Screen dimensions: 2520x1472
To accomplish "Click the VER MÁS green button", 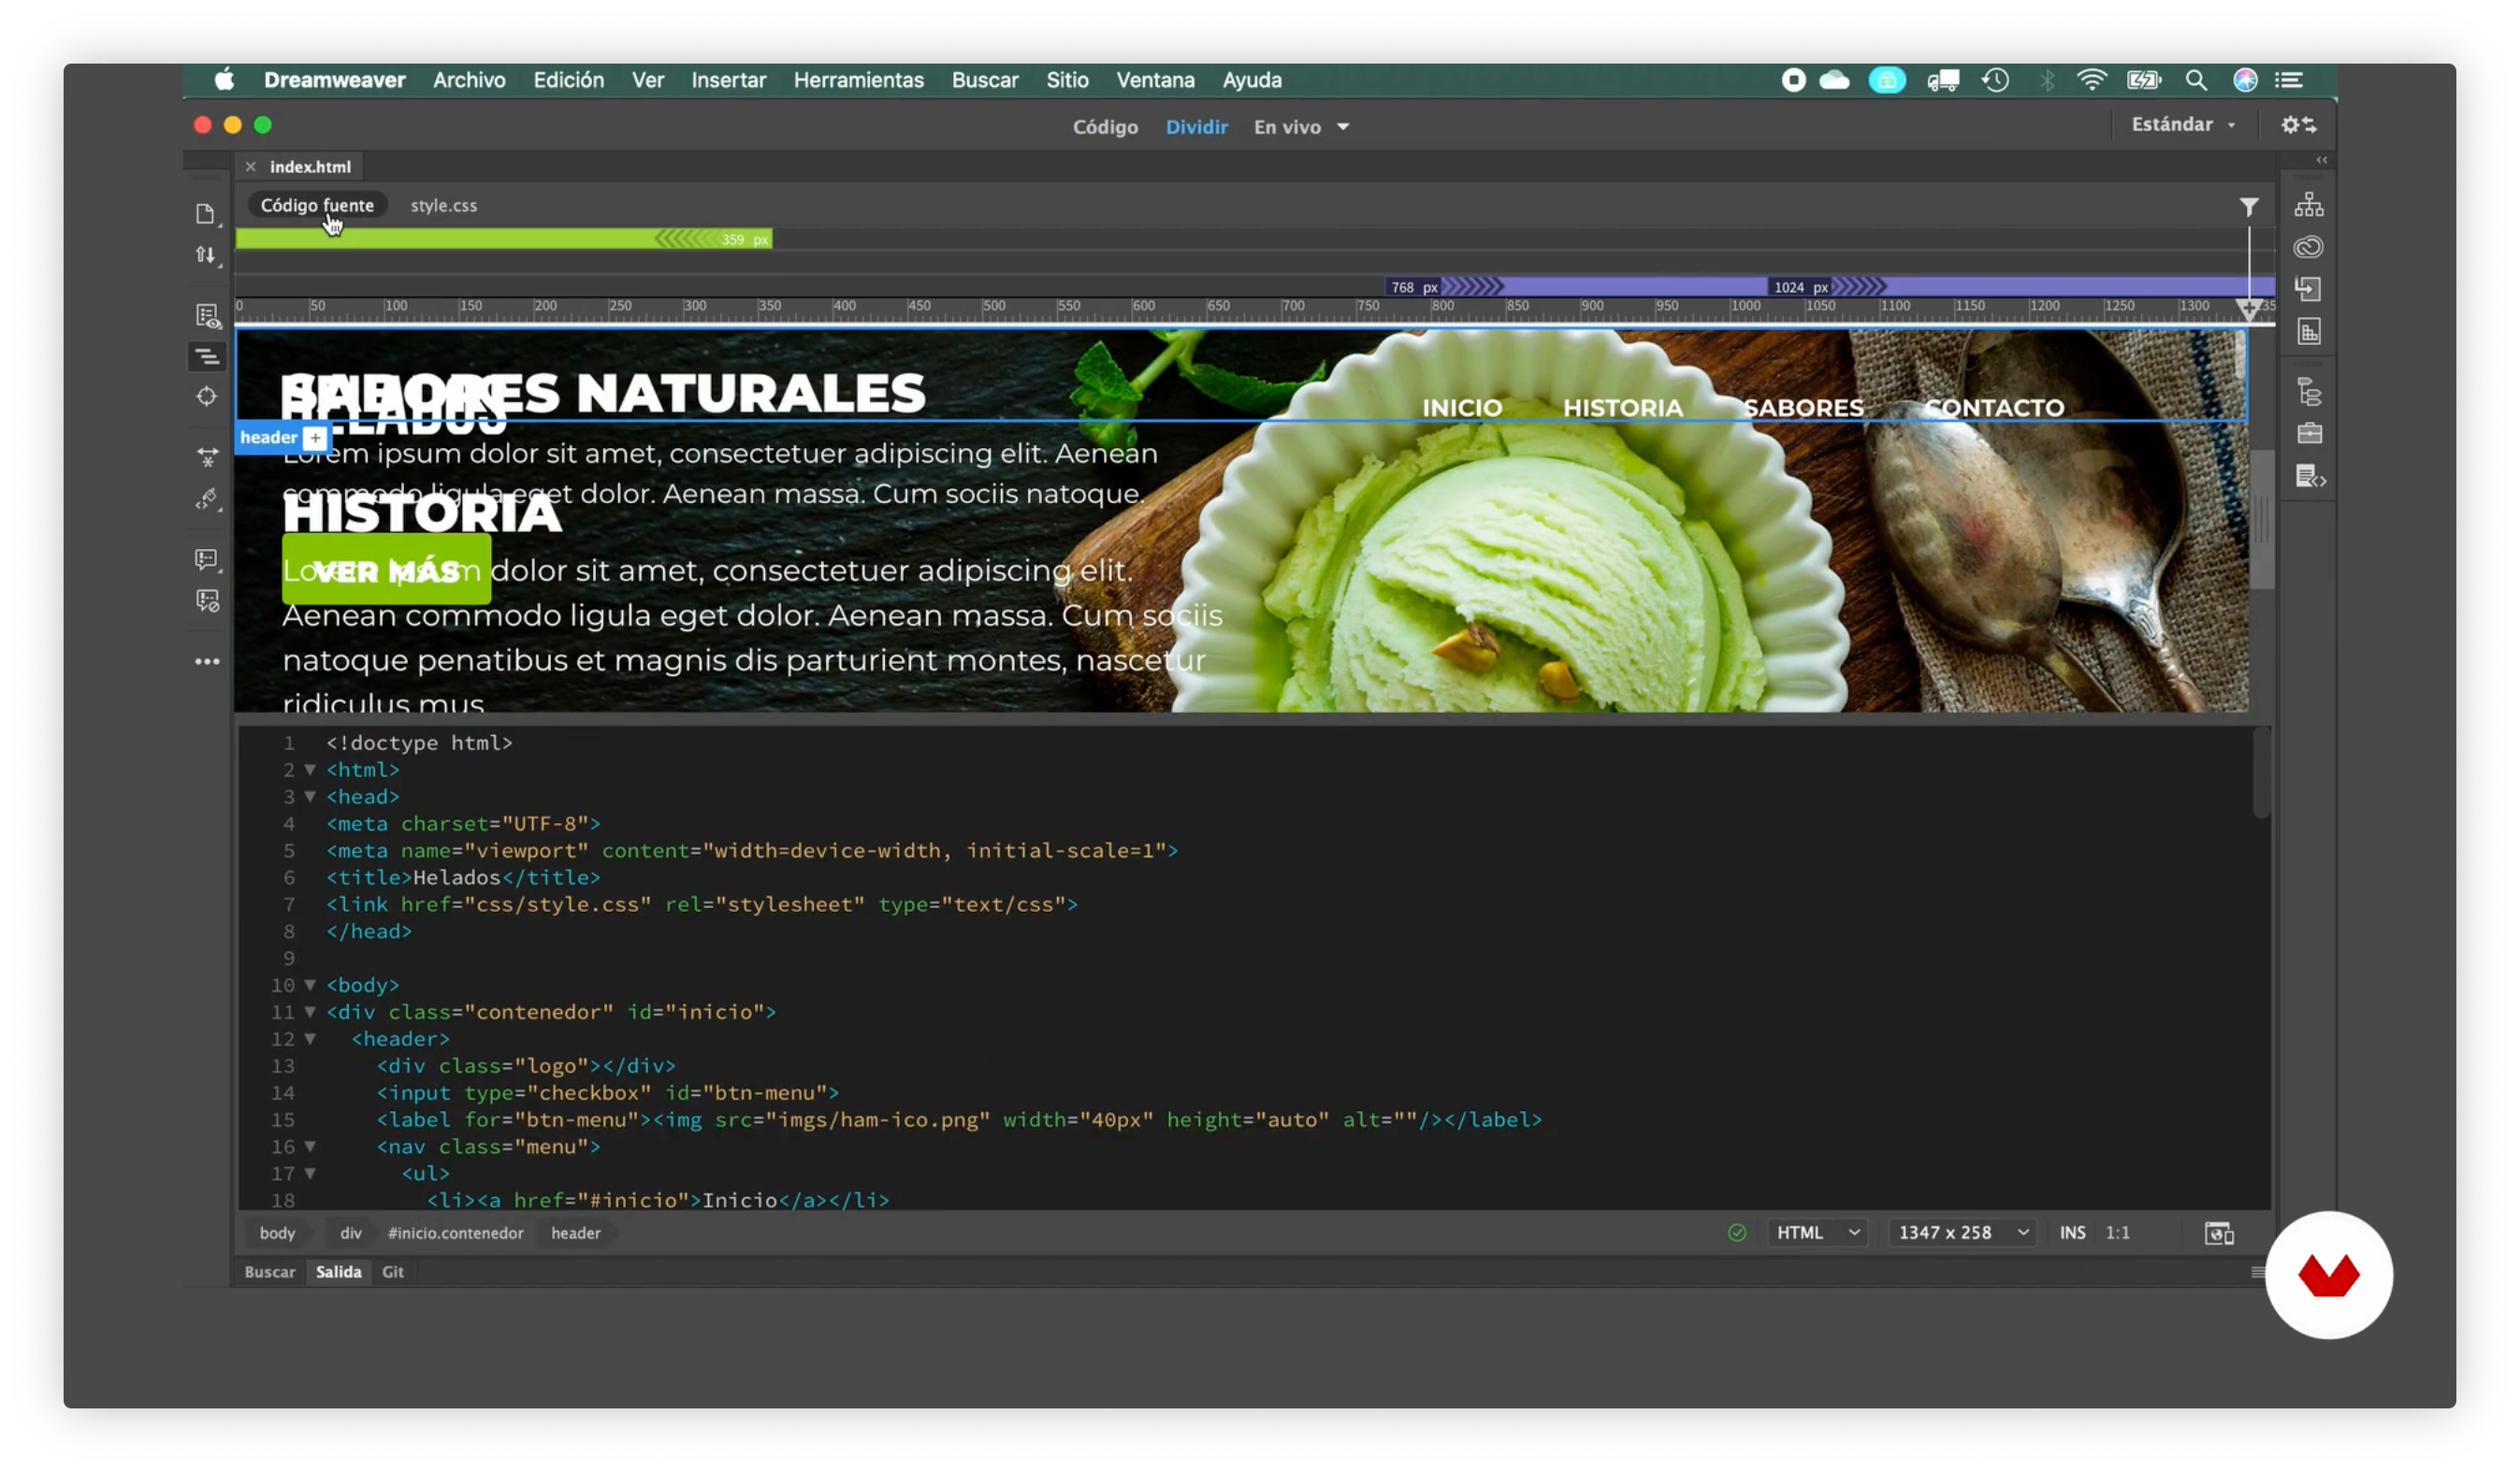I will [x=386, y=570].
